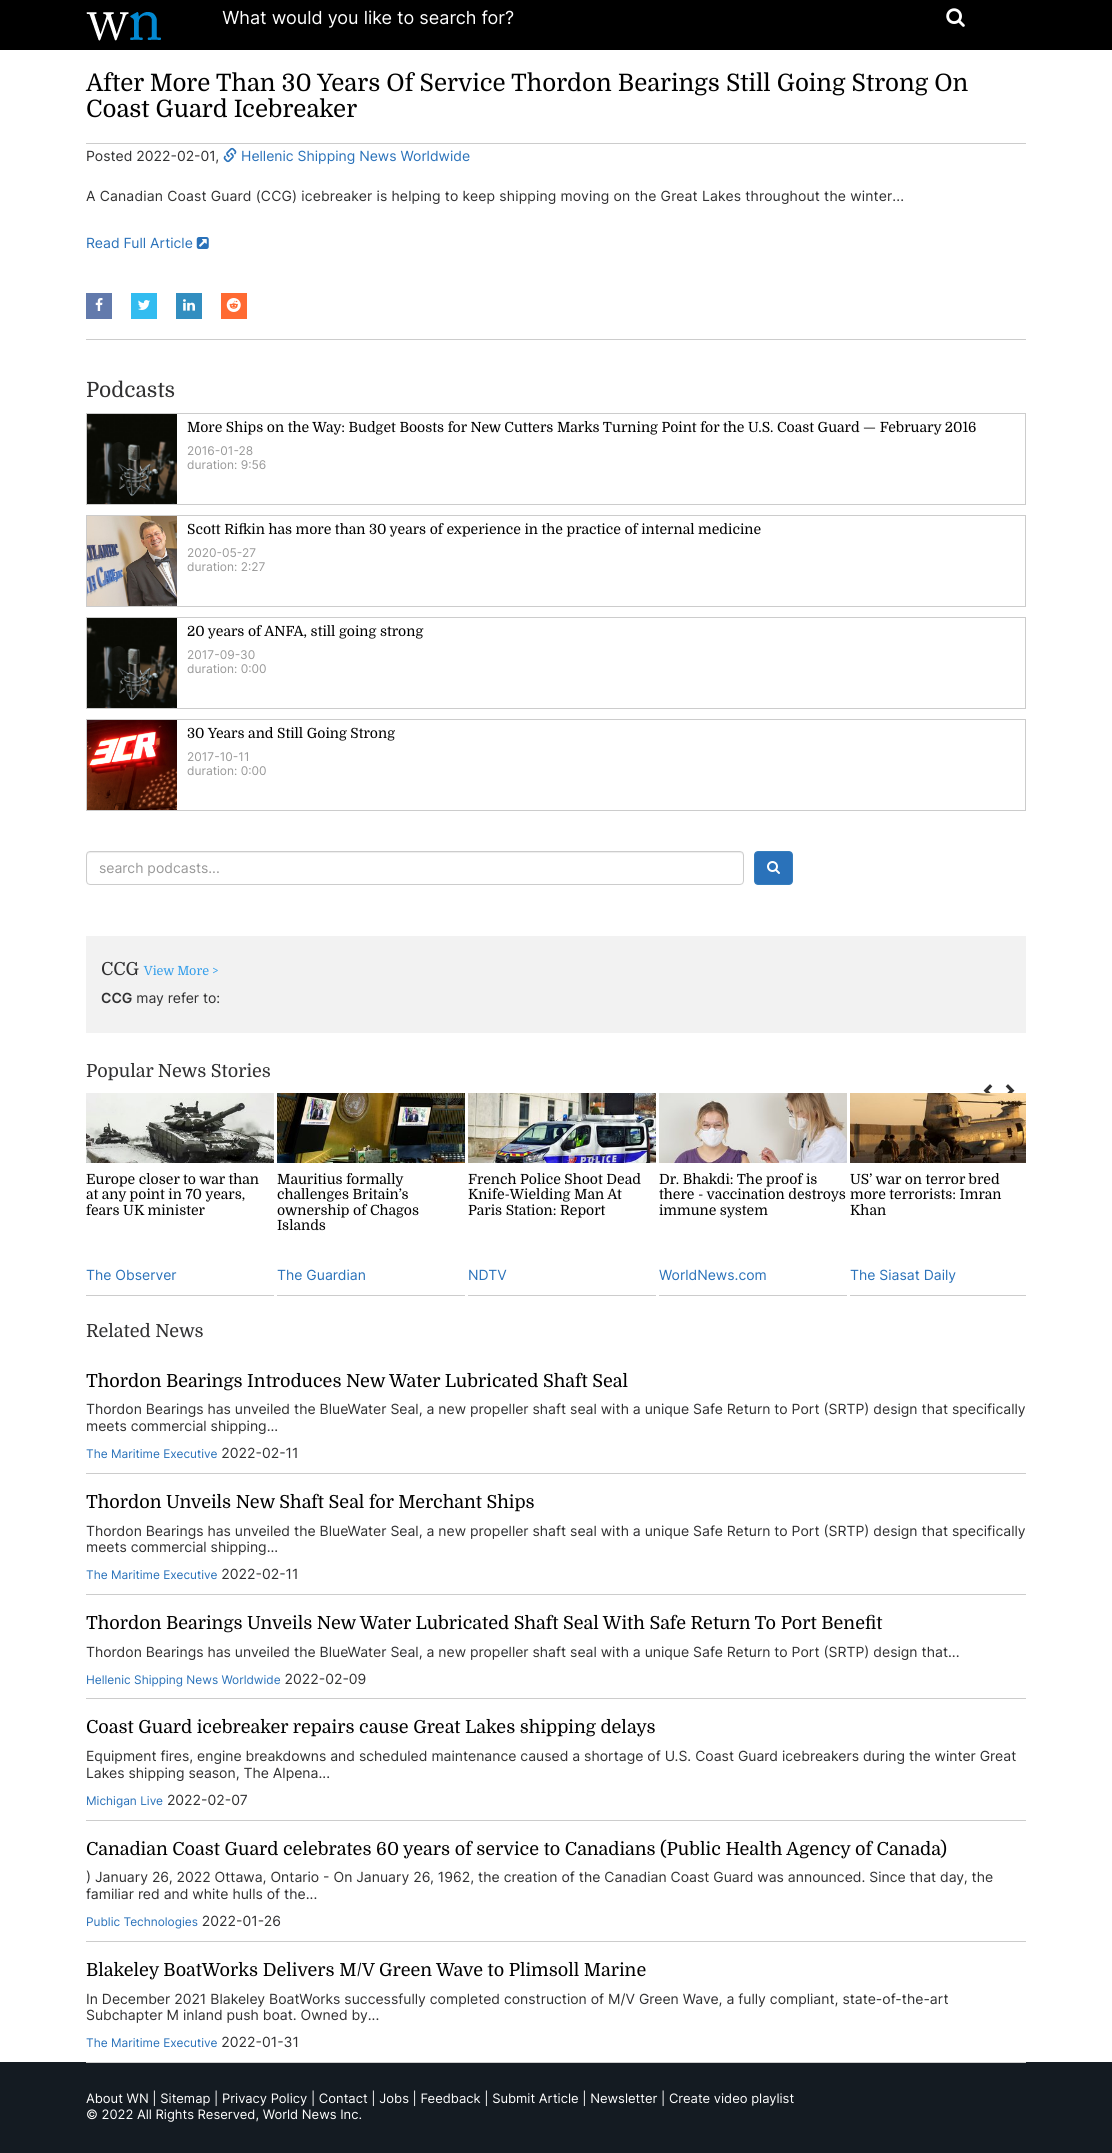Open Public Technologies source link
Image resolution: width=1112 pixels, height=2153 pixels.
(x=142, y=1922)
